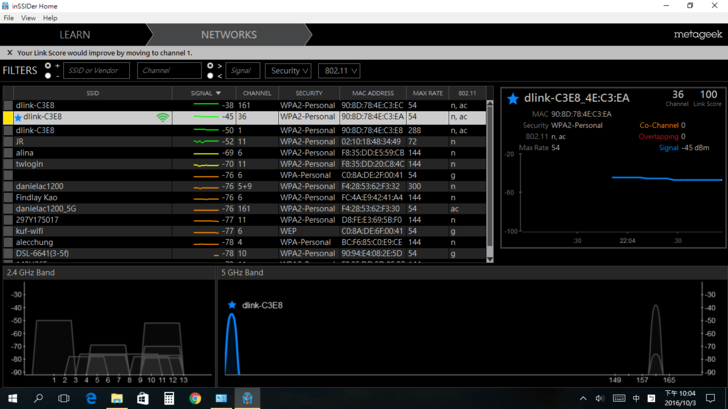This screenshot has height=409, width=728.
Task: Toggle color box for alina network
Action: (8, 153)
